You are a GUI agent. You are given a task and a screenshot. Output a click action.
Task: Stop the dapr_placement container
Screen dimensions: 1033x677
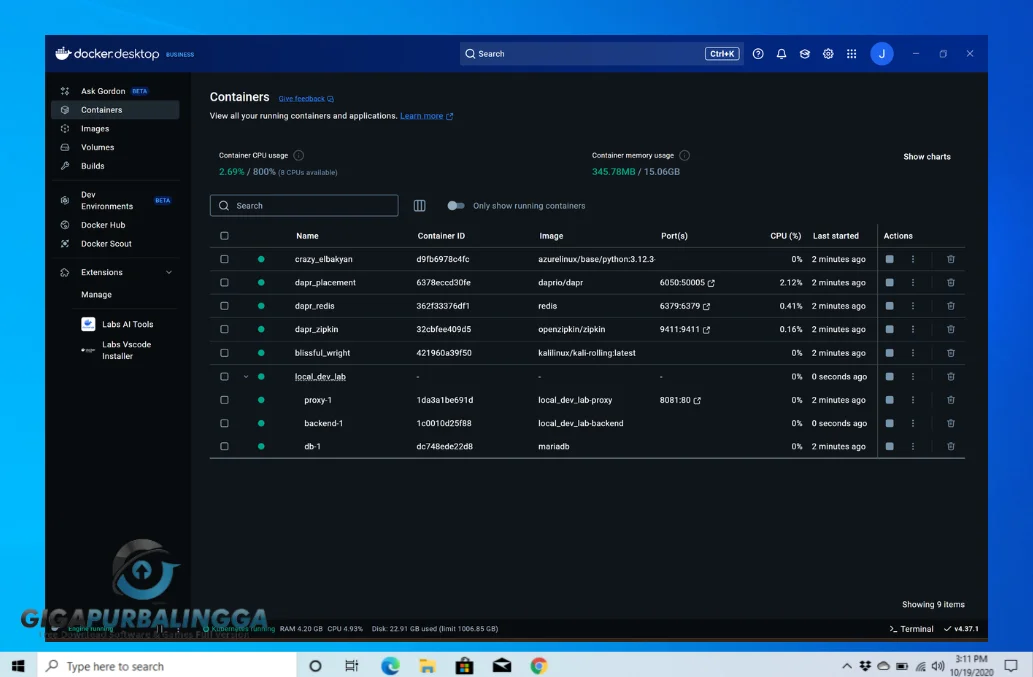[x=889, y=283]
